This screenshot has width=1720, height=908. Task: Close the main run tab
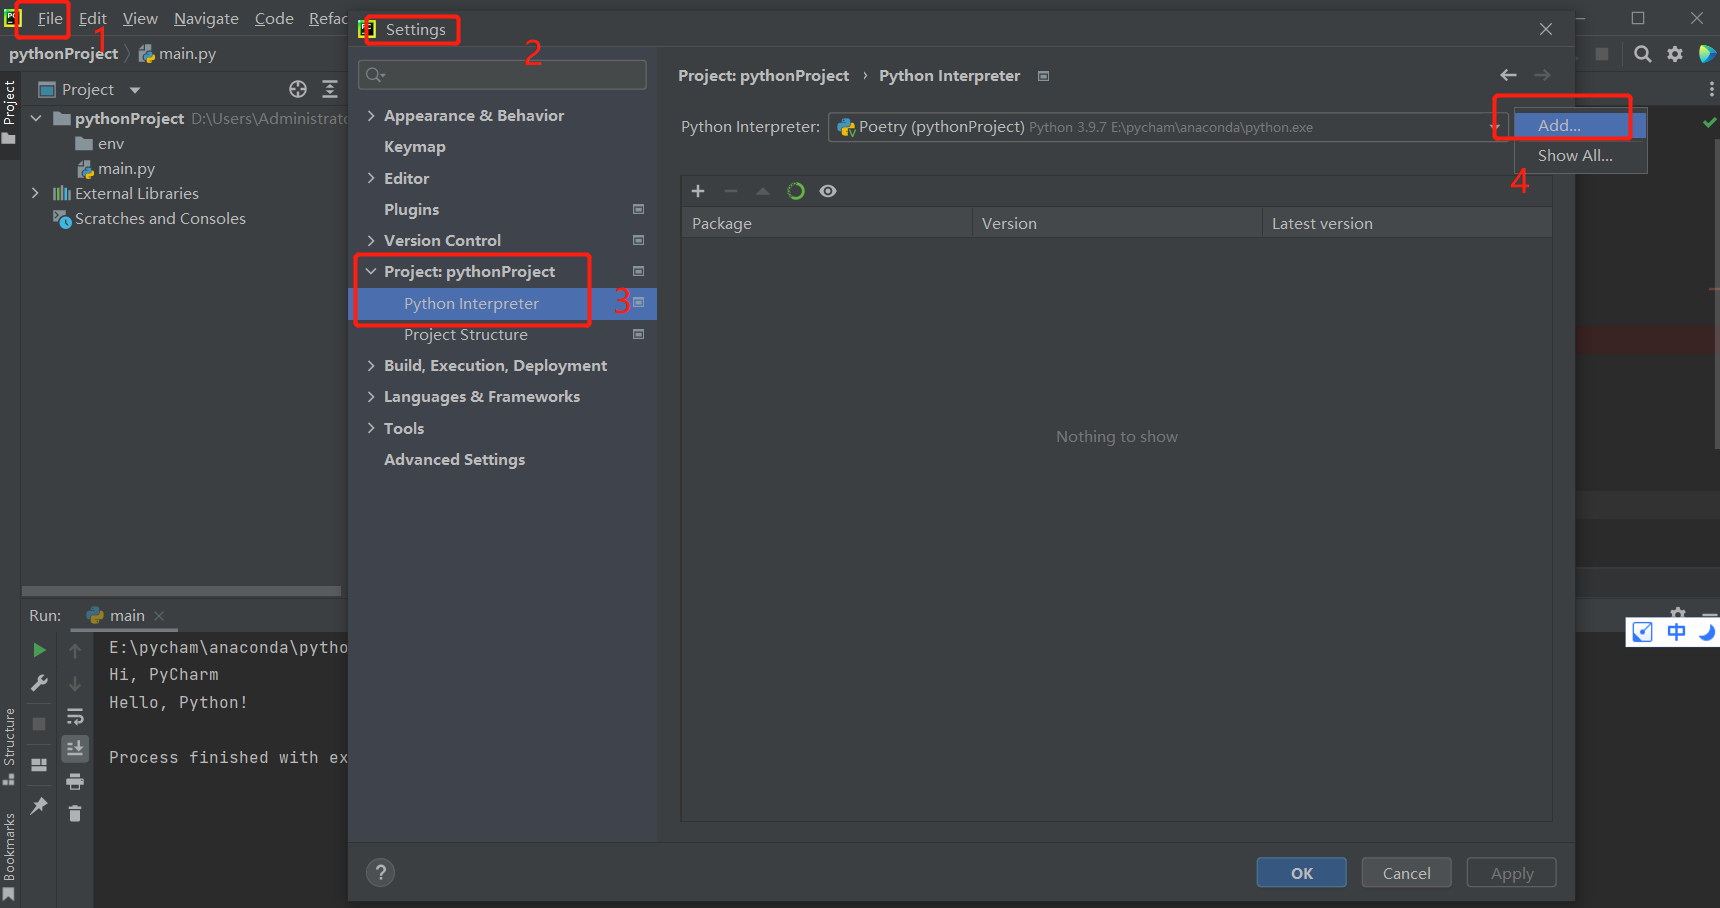pos(159,616)
